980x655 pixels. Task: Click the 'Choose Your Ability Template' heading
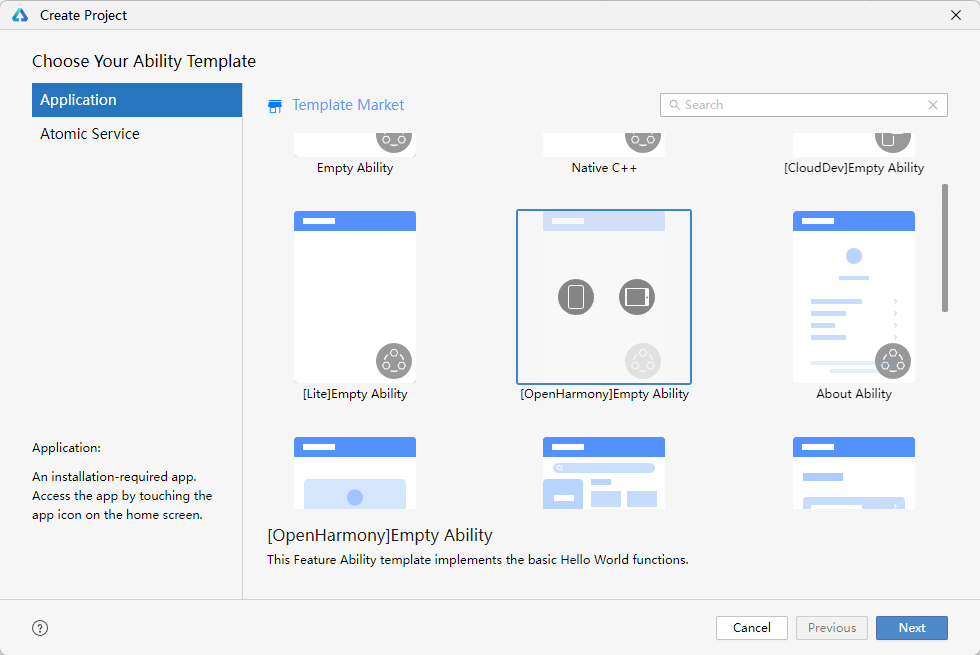(144, 61)
